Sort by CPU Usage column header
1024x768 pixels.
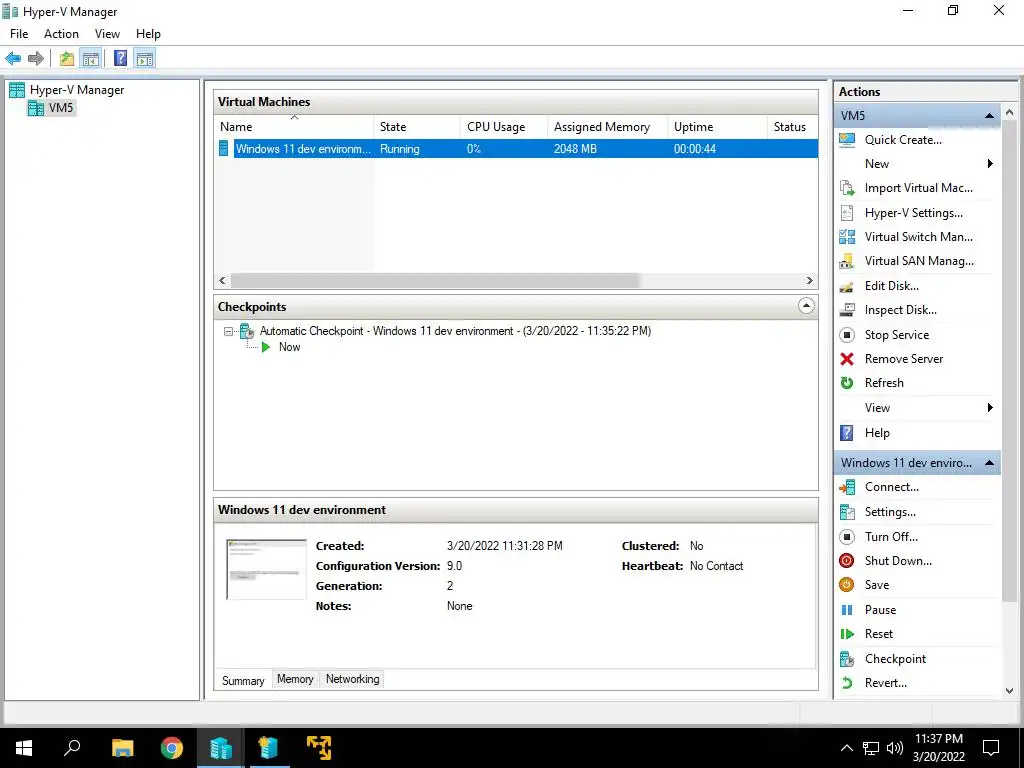pos(504,127)
